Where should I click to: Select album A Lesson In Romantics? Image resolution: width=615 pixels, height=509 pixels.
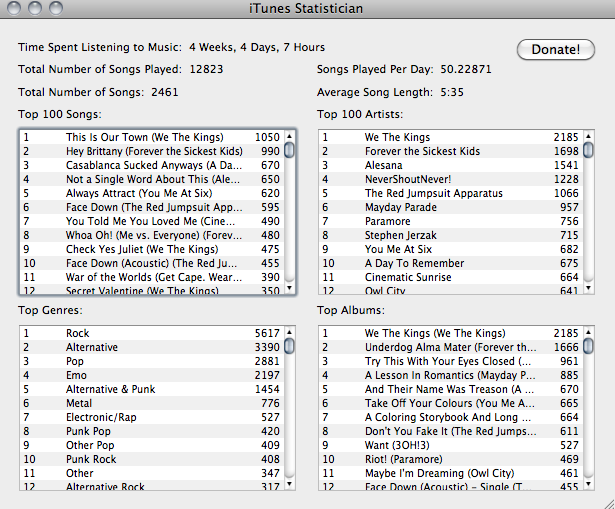pyautogui.click(x=451, y=375)
